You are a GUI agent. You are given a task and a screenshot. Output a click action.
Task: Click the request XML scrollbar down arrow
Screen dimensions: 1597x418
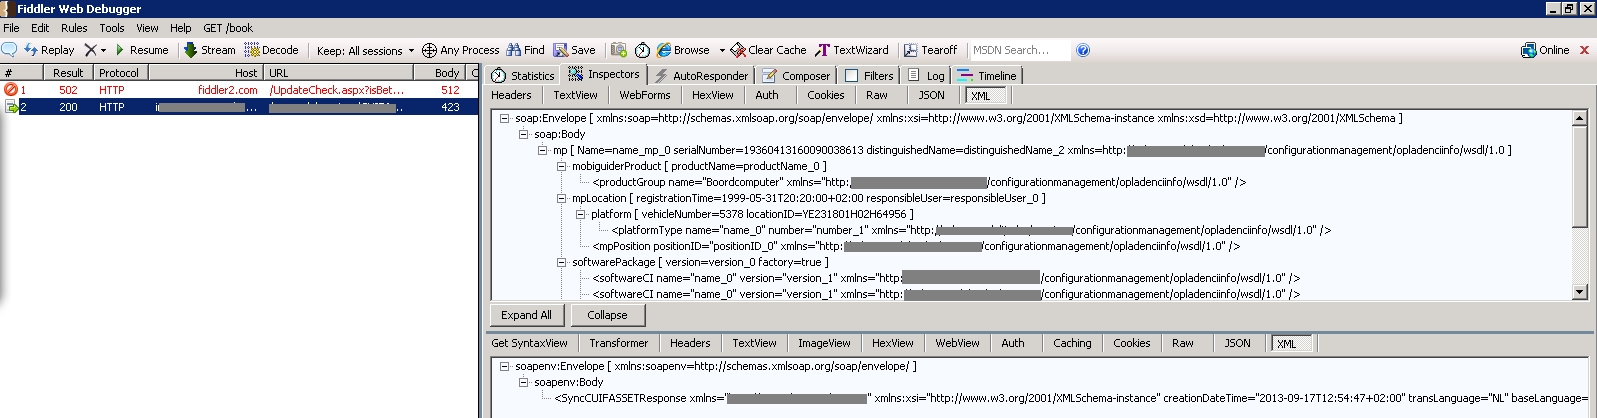click(x=1580, y=292)
